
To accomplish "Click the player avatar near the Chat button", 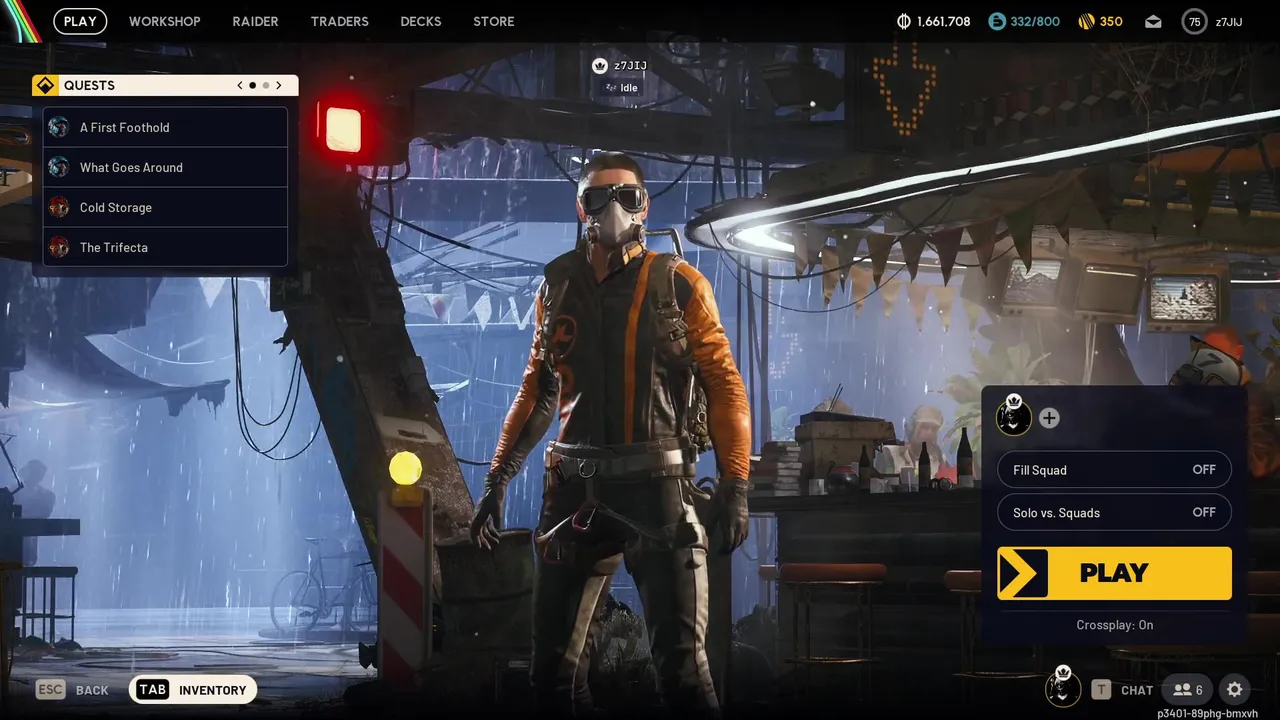I will coord(1063,687).
